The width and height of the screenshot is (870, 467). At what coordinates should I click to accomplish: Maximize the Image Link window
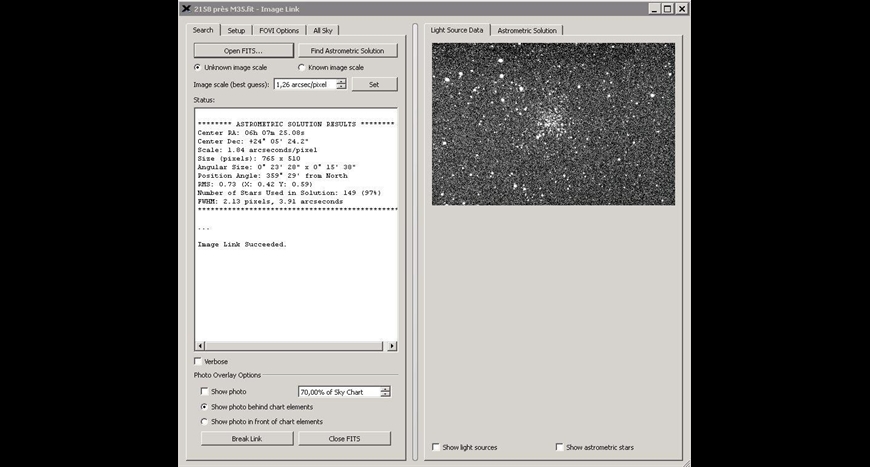667,8
